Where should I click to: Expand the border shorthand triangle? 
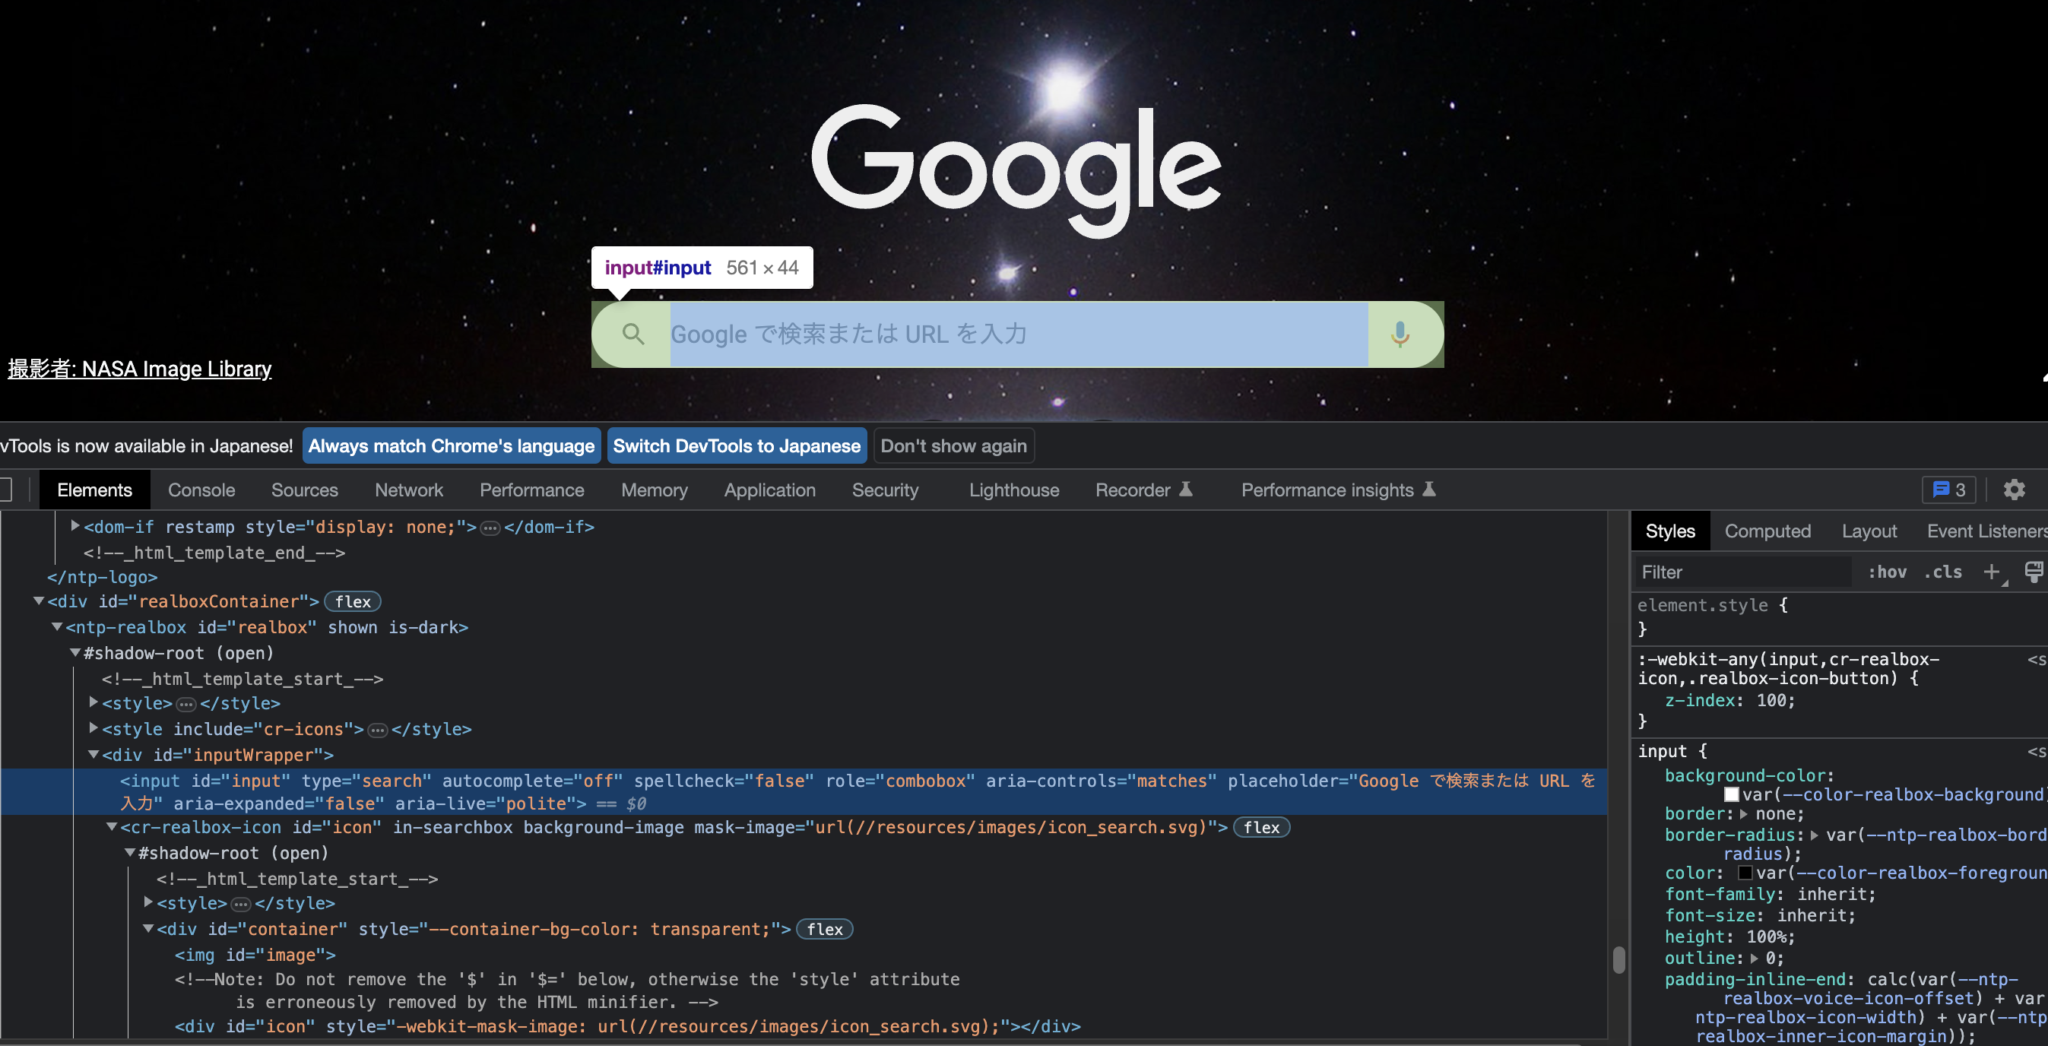point(1744,814)
